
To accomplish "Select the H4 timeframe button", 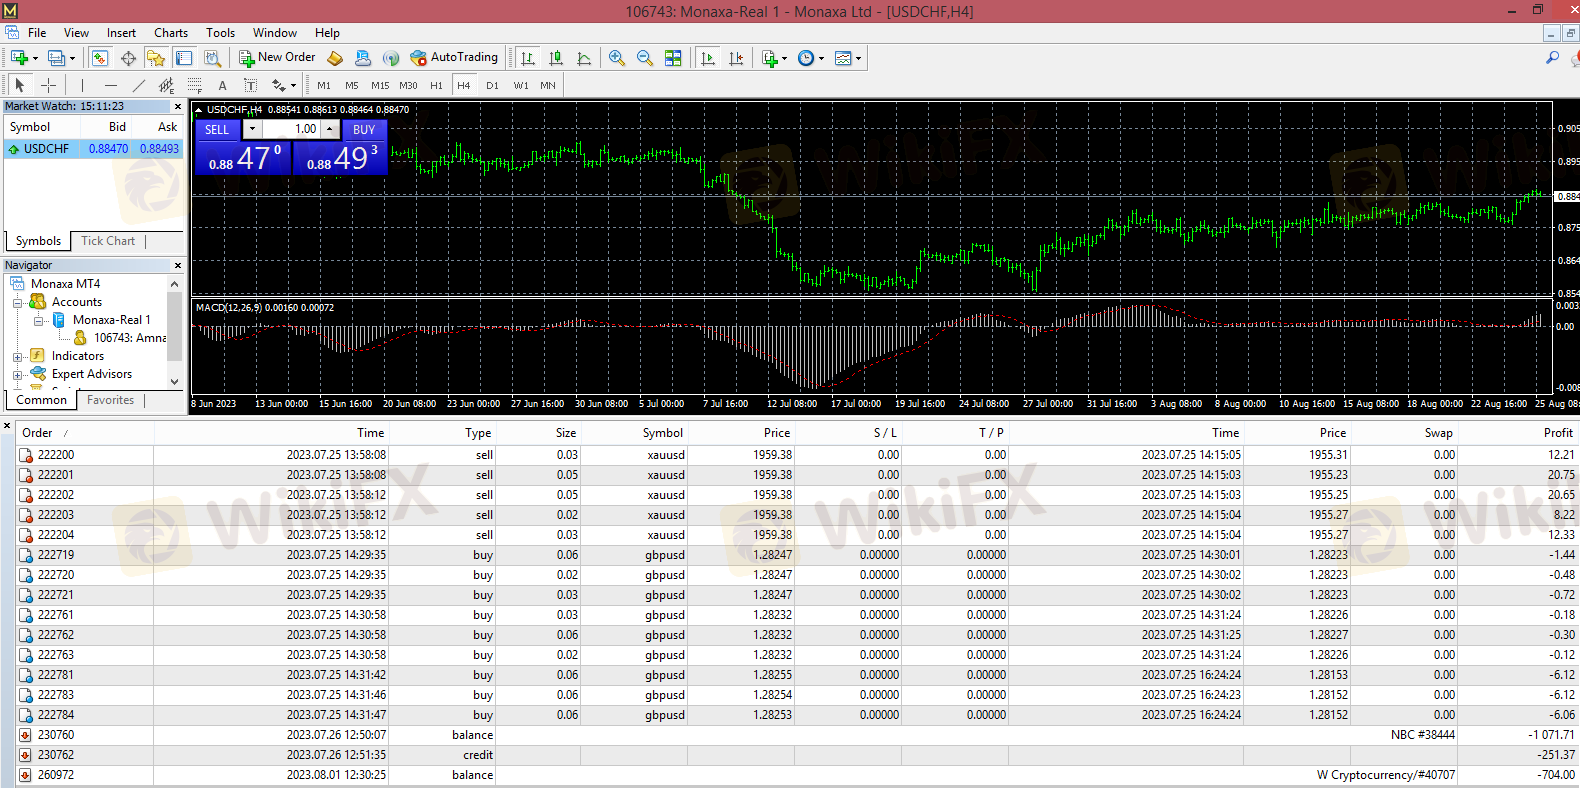I will coord(464,86).
